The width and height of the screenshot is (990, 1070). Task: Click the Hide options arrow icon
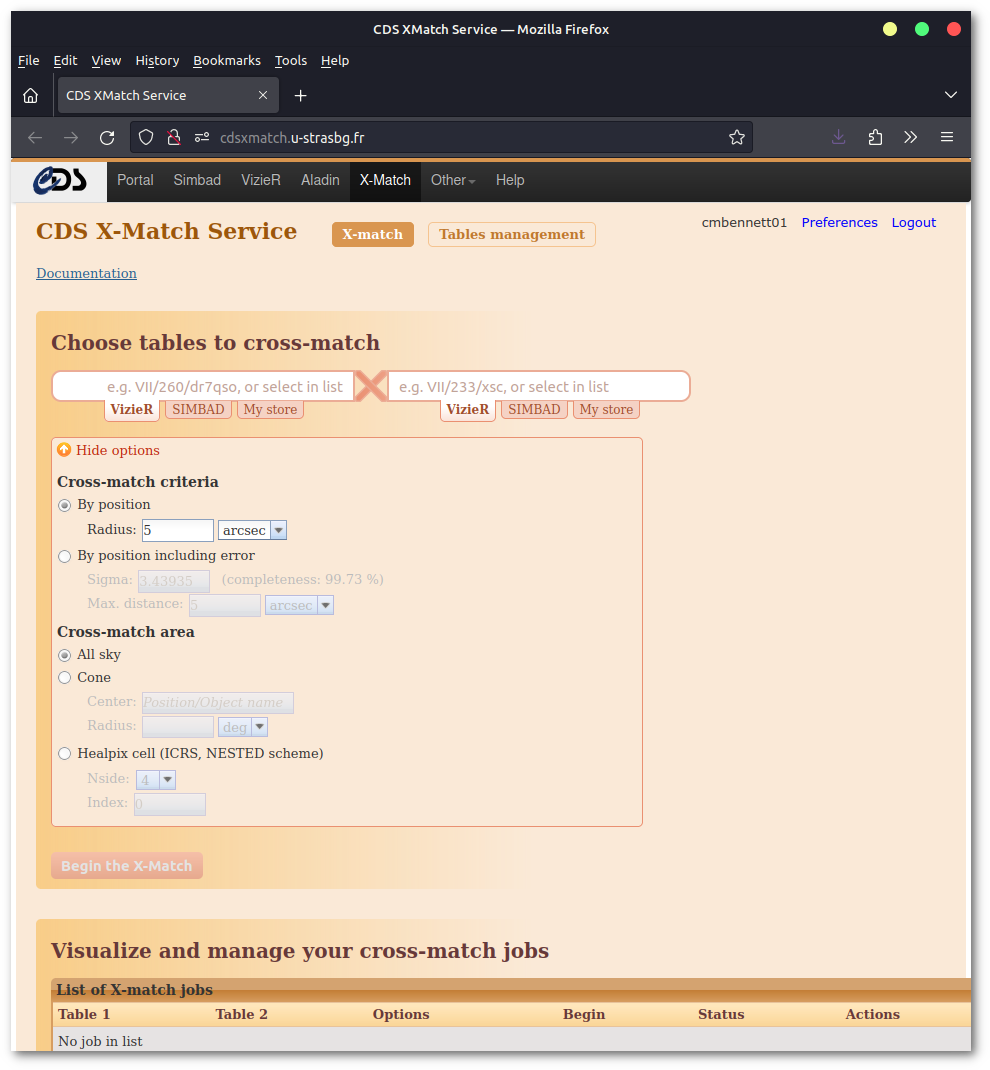click(x=64, y=450)
